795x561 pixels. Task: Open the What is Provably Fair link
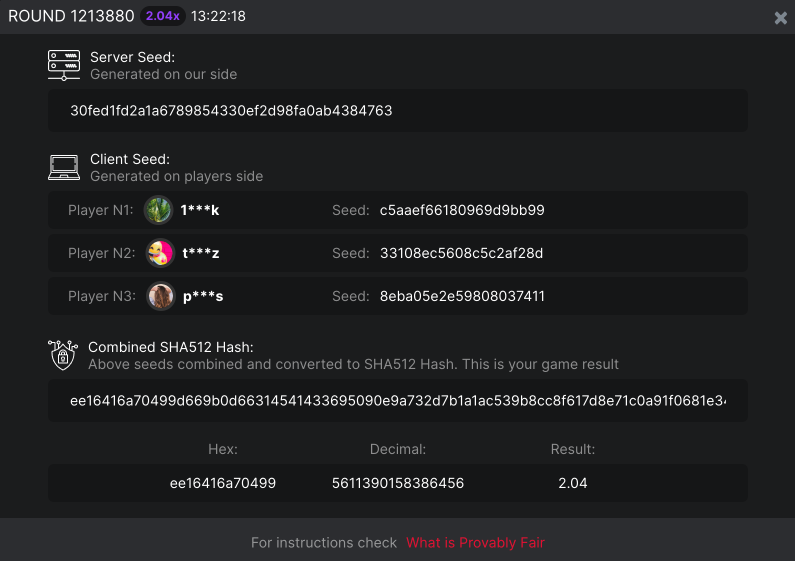click(x=475, y=543)
